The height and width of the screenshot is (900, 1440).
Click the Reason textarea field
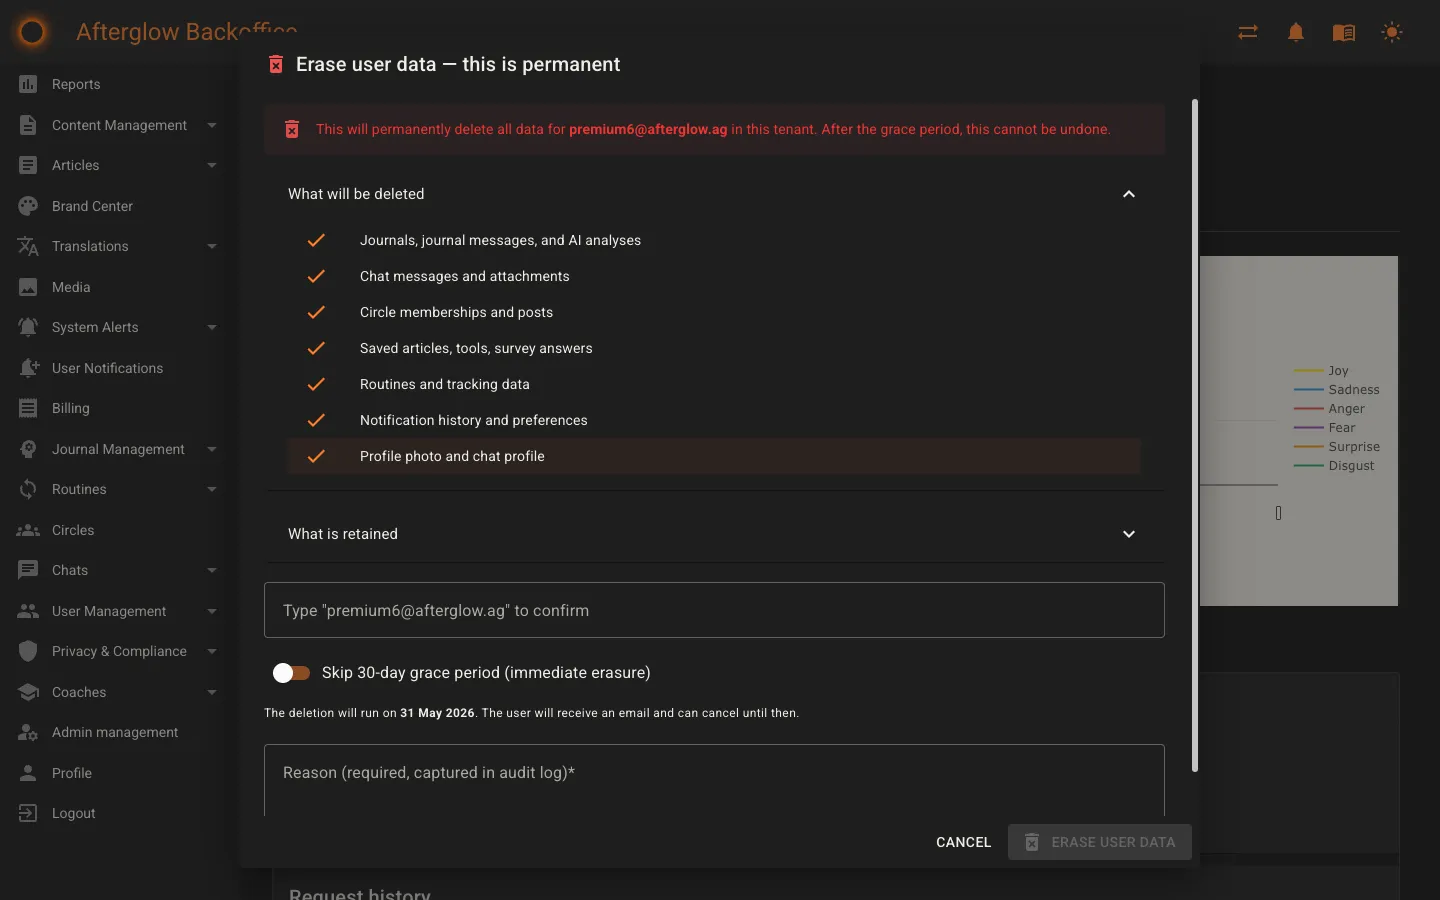(x=714, y=781)
